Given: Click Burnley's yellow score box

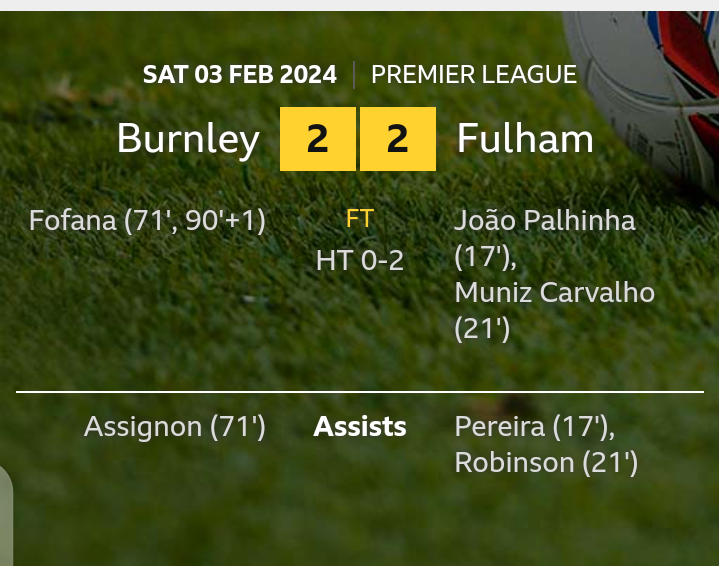Looking at the screenshot, I should coord(318,139).
